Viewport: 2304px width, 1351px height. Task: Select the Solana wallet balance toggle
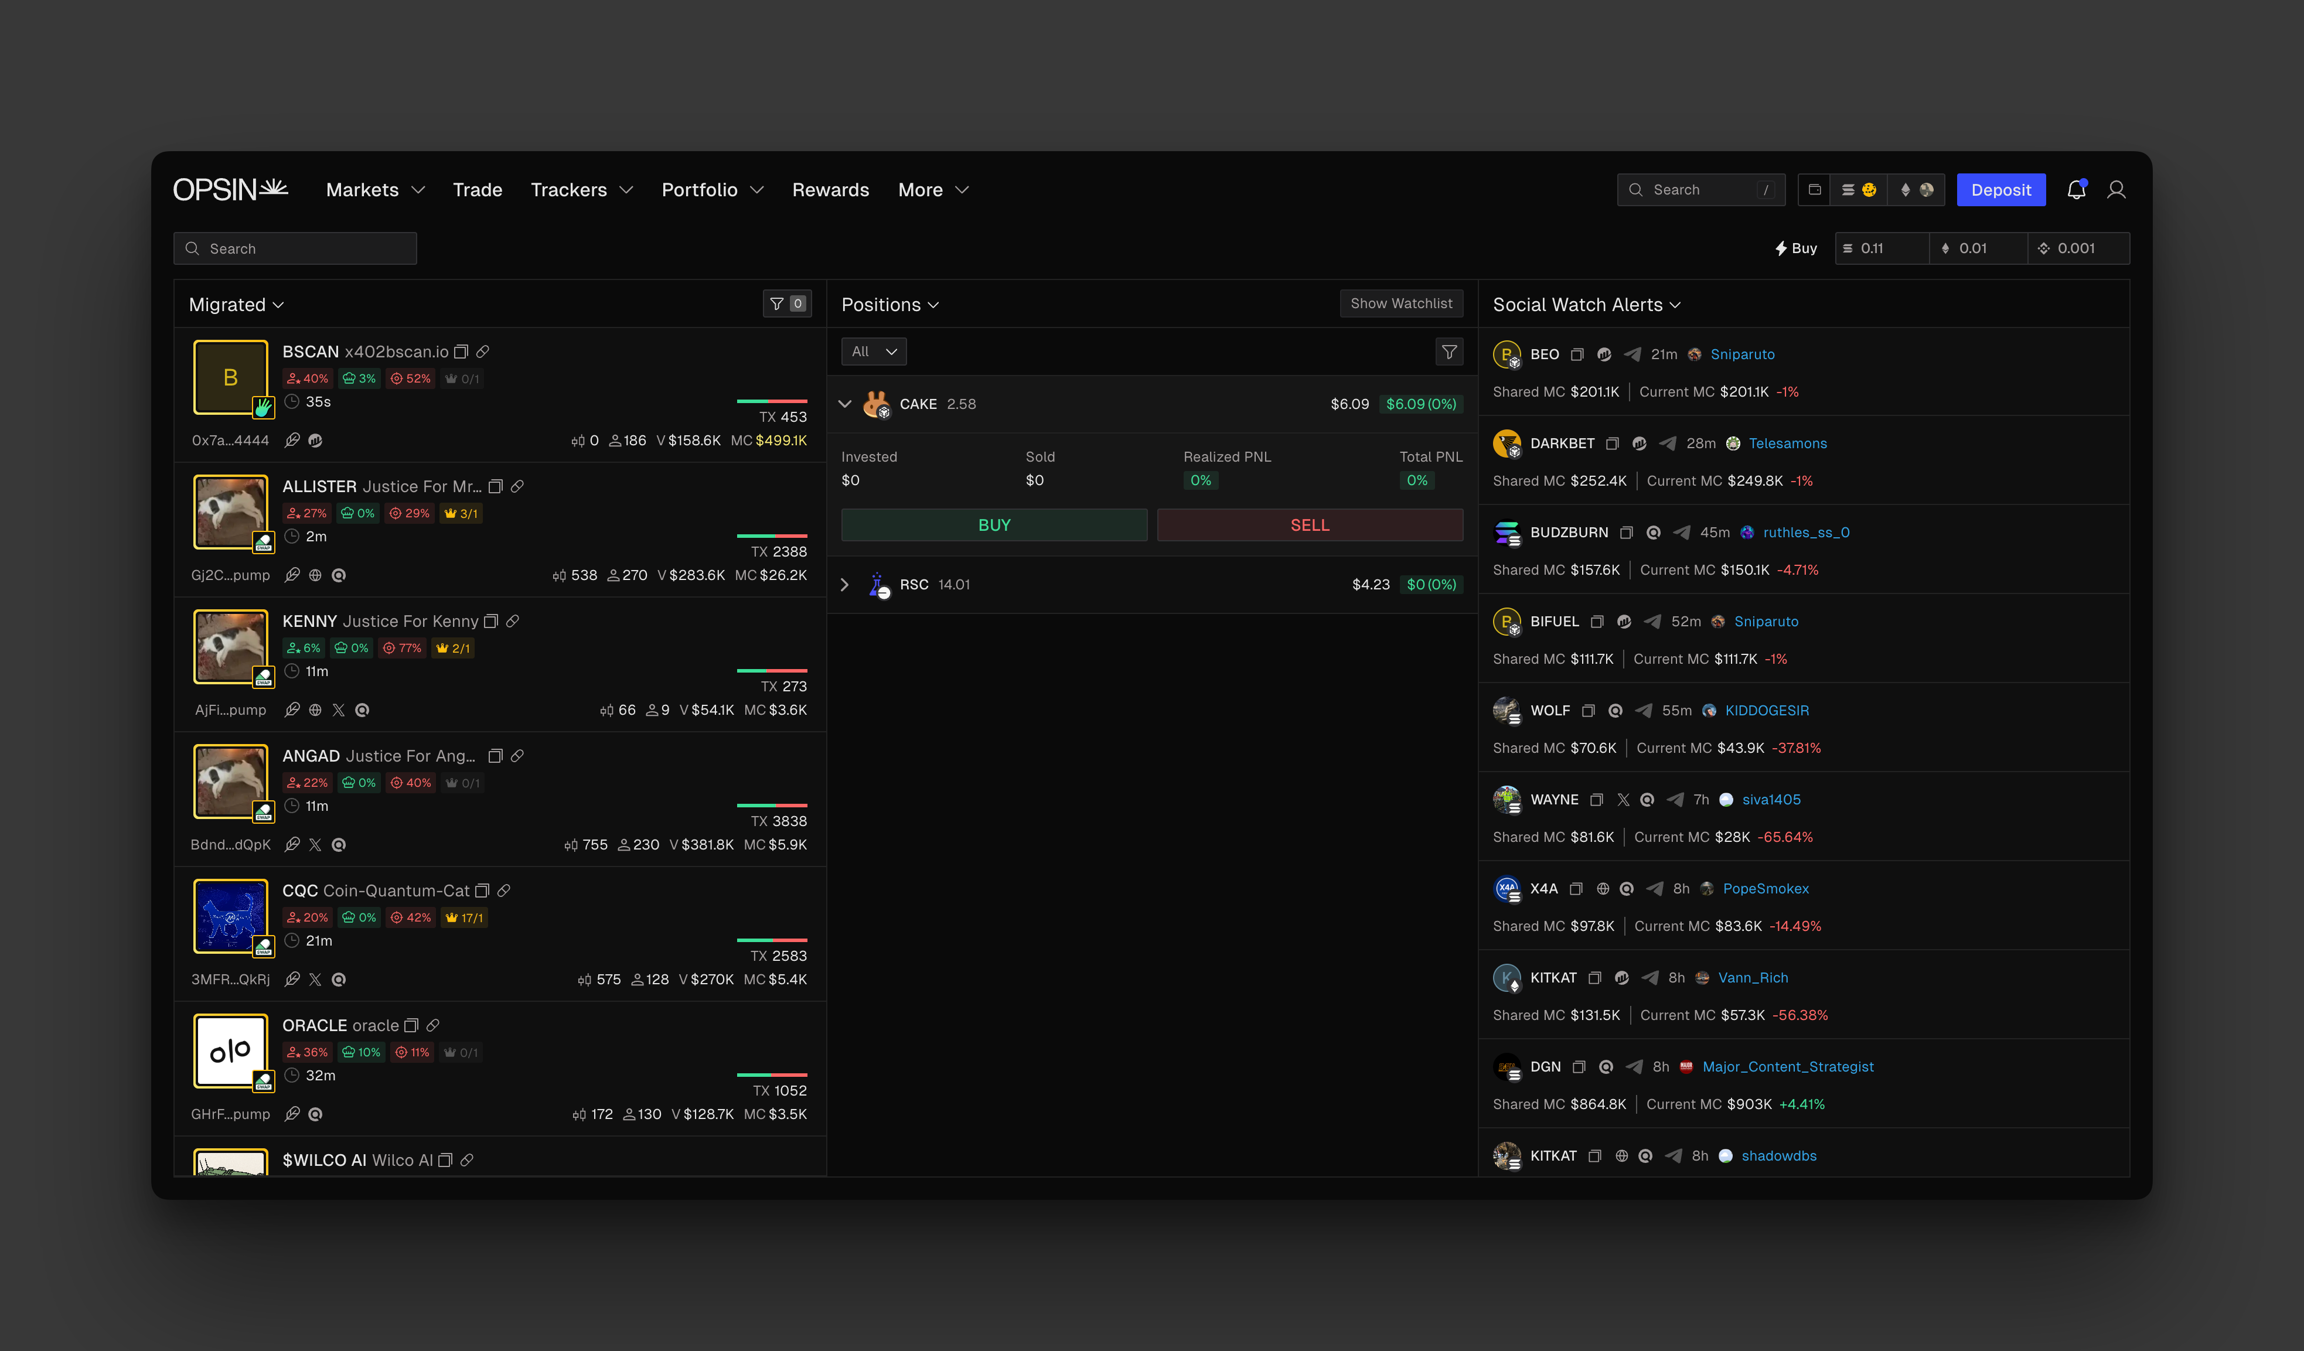1858,190
